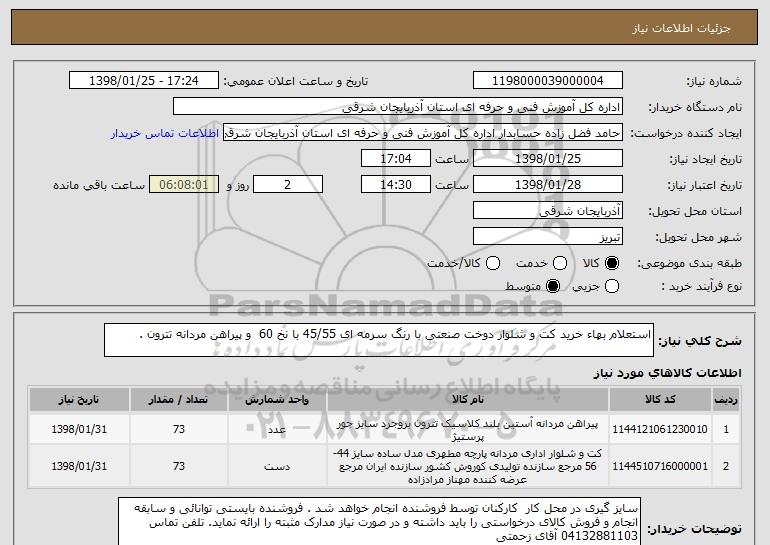
Task: Click the creation date field 1398/01/25
Action: pos(548,159)
